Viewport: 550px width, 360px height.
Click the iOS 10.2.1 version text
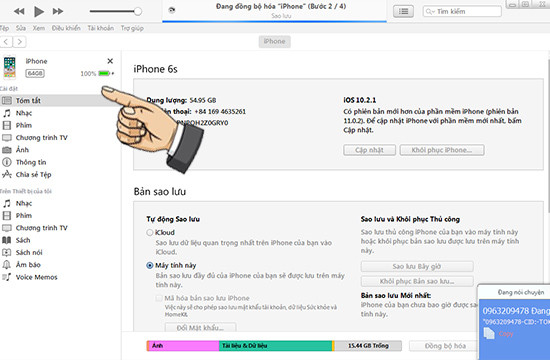360,100
